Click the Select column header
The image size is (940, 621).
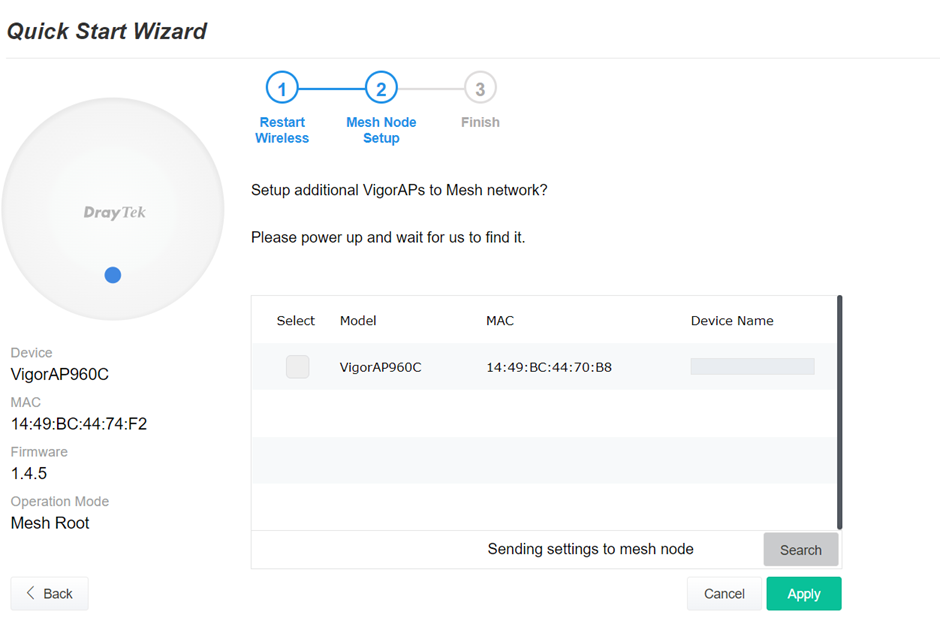[296, 321]
